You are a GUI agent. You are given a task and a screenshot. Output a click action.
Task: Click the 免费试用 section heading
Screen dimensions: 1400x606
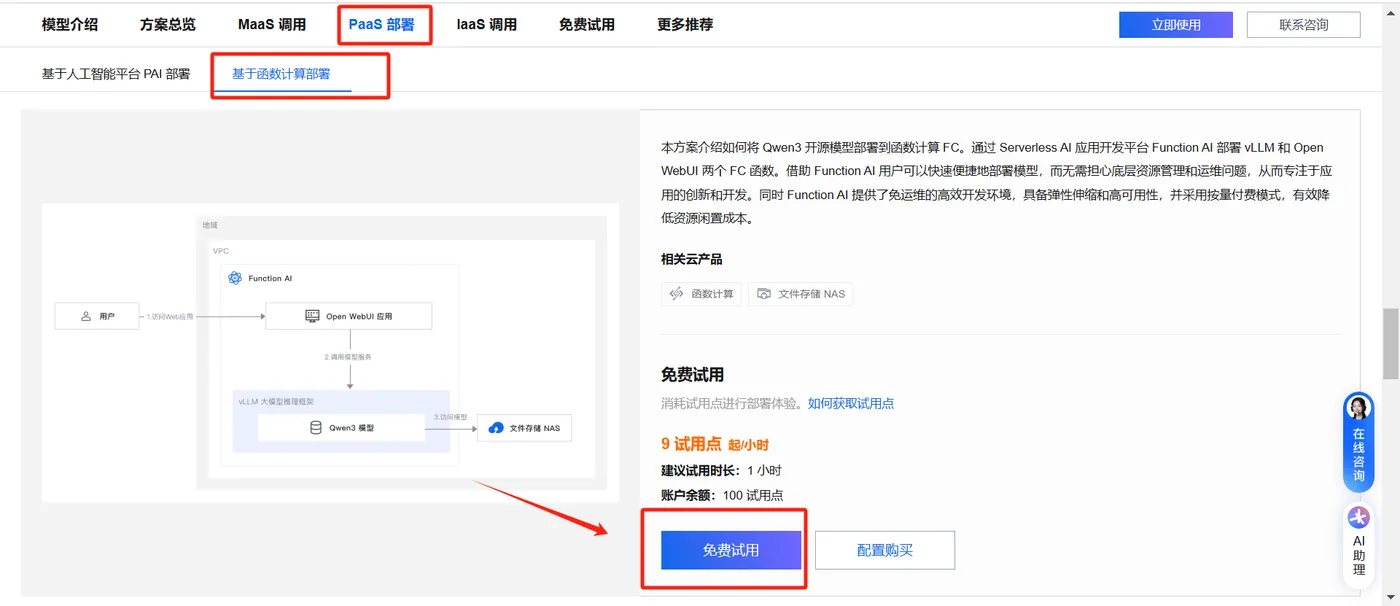click(x=692, y=375)
